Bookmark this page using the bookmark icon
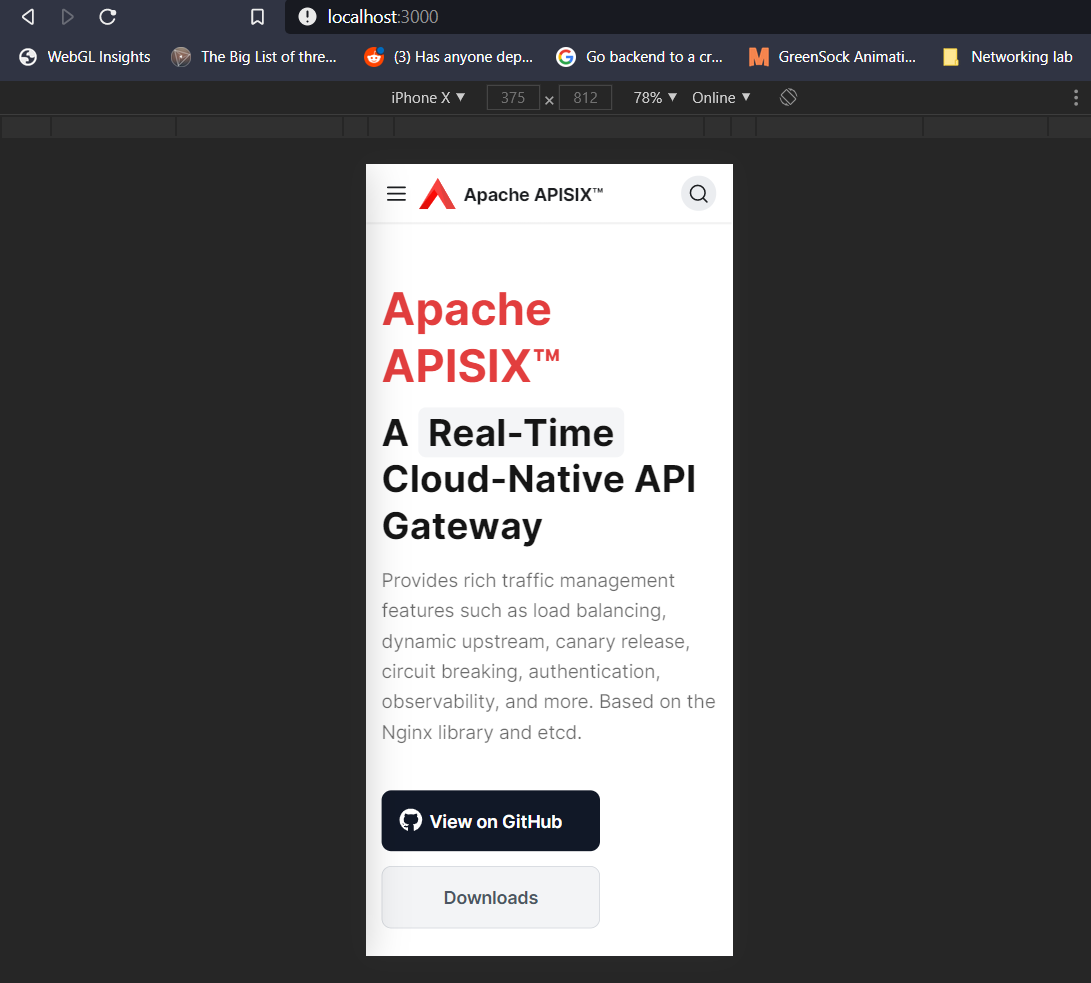Image resolution: width=1091 pixels, height=983 pixels. coord(257,17)
